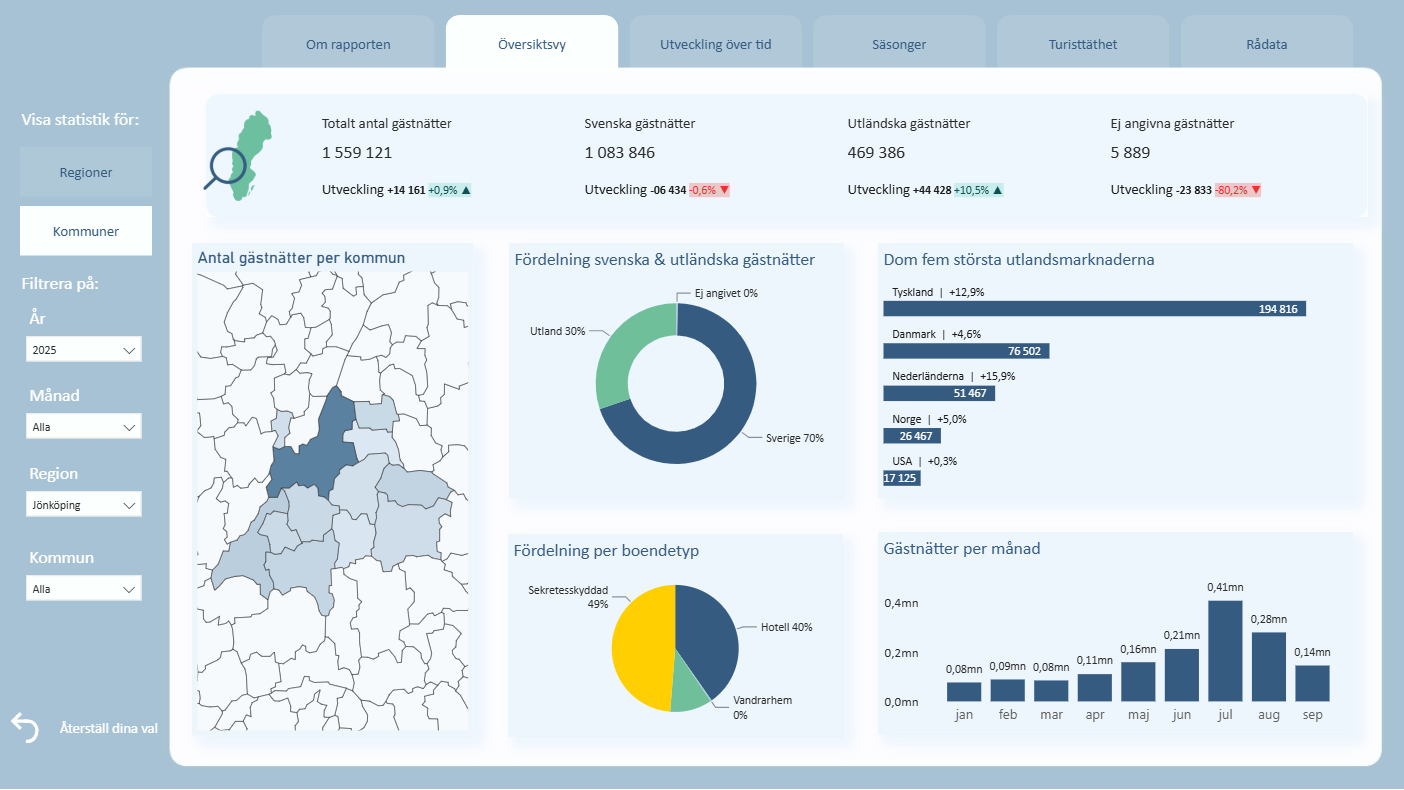
Task: Open the Säsonger tab
Action: tap(899, 44)
